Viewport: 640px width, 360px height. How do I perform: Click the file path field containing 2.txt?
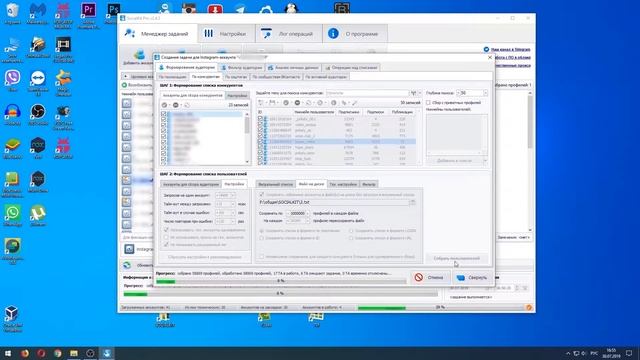click(x=334, y=202)
